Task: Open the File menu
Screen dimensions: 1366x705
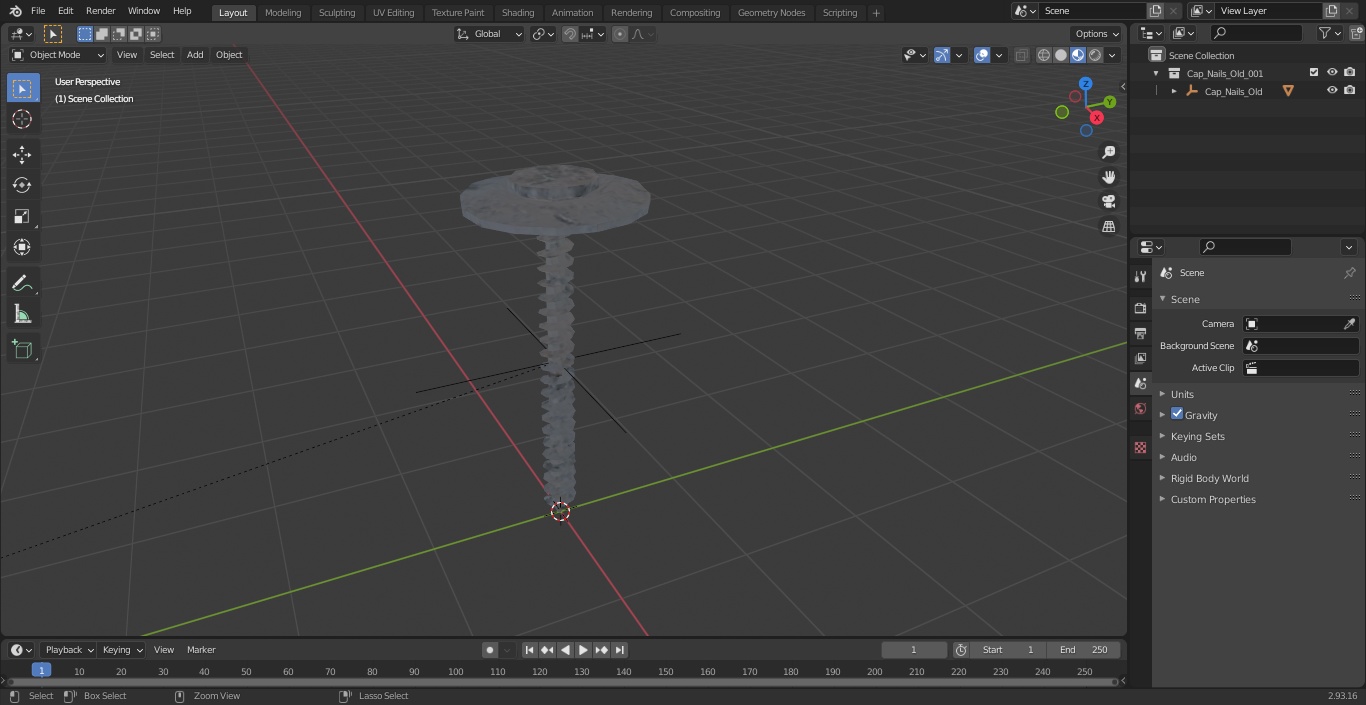Action: coord(38,11)
